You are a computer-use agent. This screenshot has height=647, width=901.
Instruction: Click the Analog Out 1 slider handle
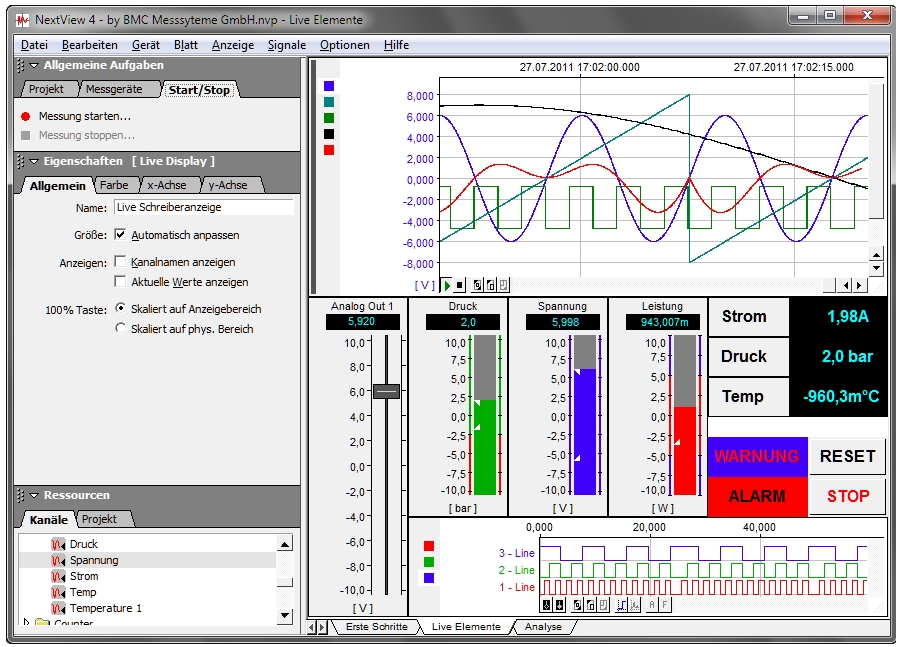point(386,392)
